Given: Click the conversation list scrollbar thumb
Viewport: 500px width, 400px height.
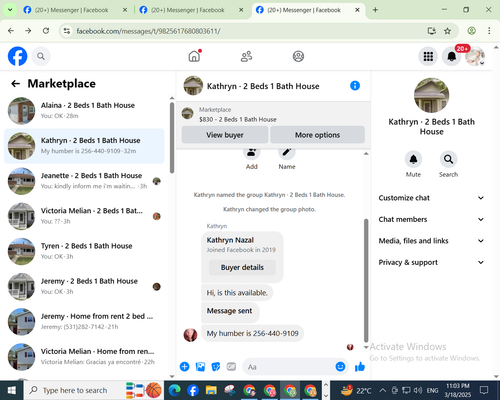Looking at the screenshot, I should (172, 137).
